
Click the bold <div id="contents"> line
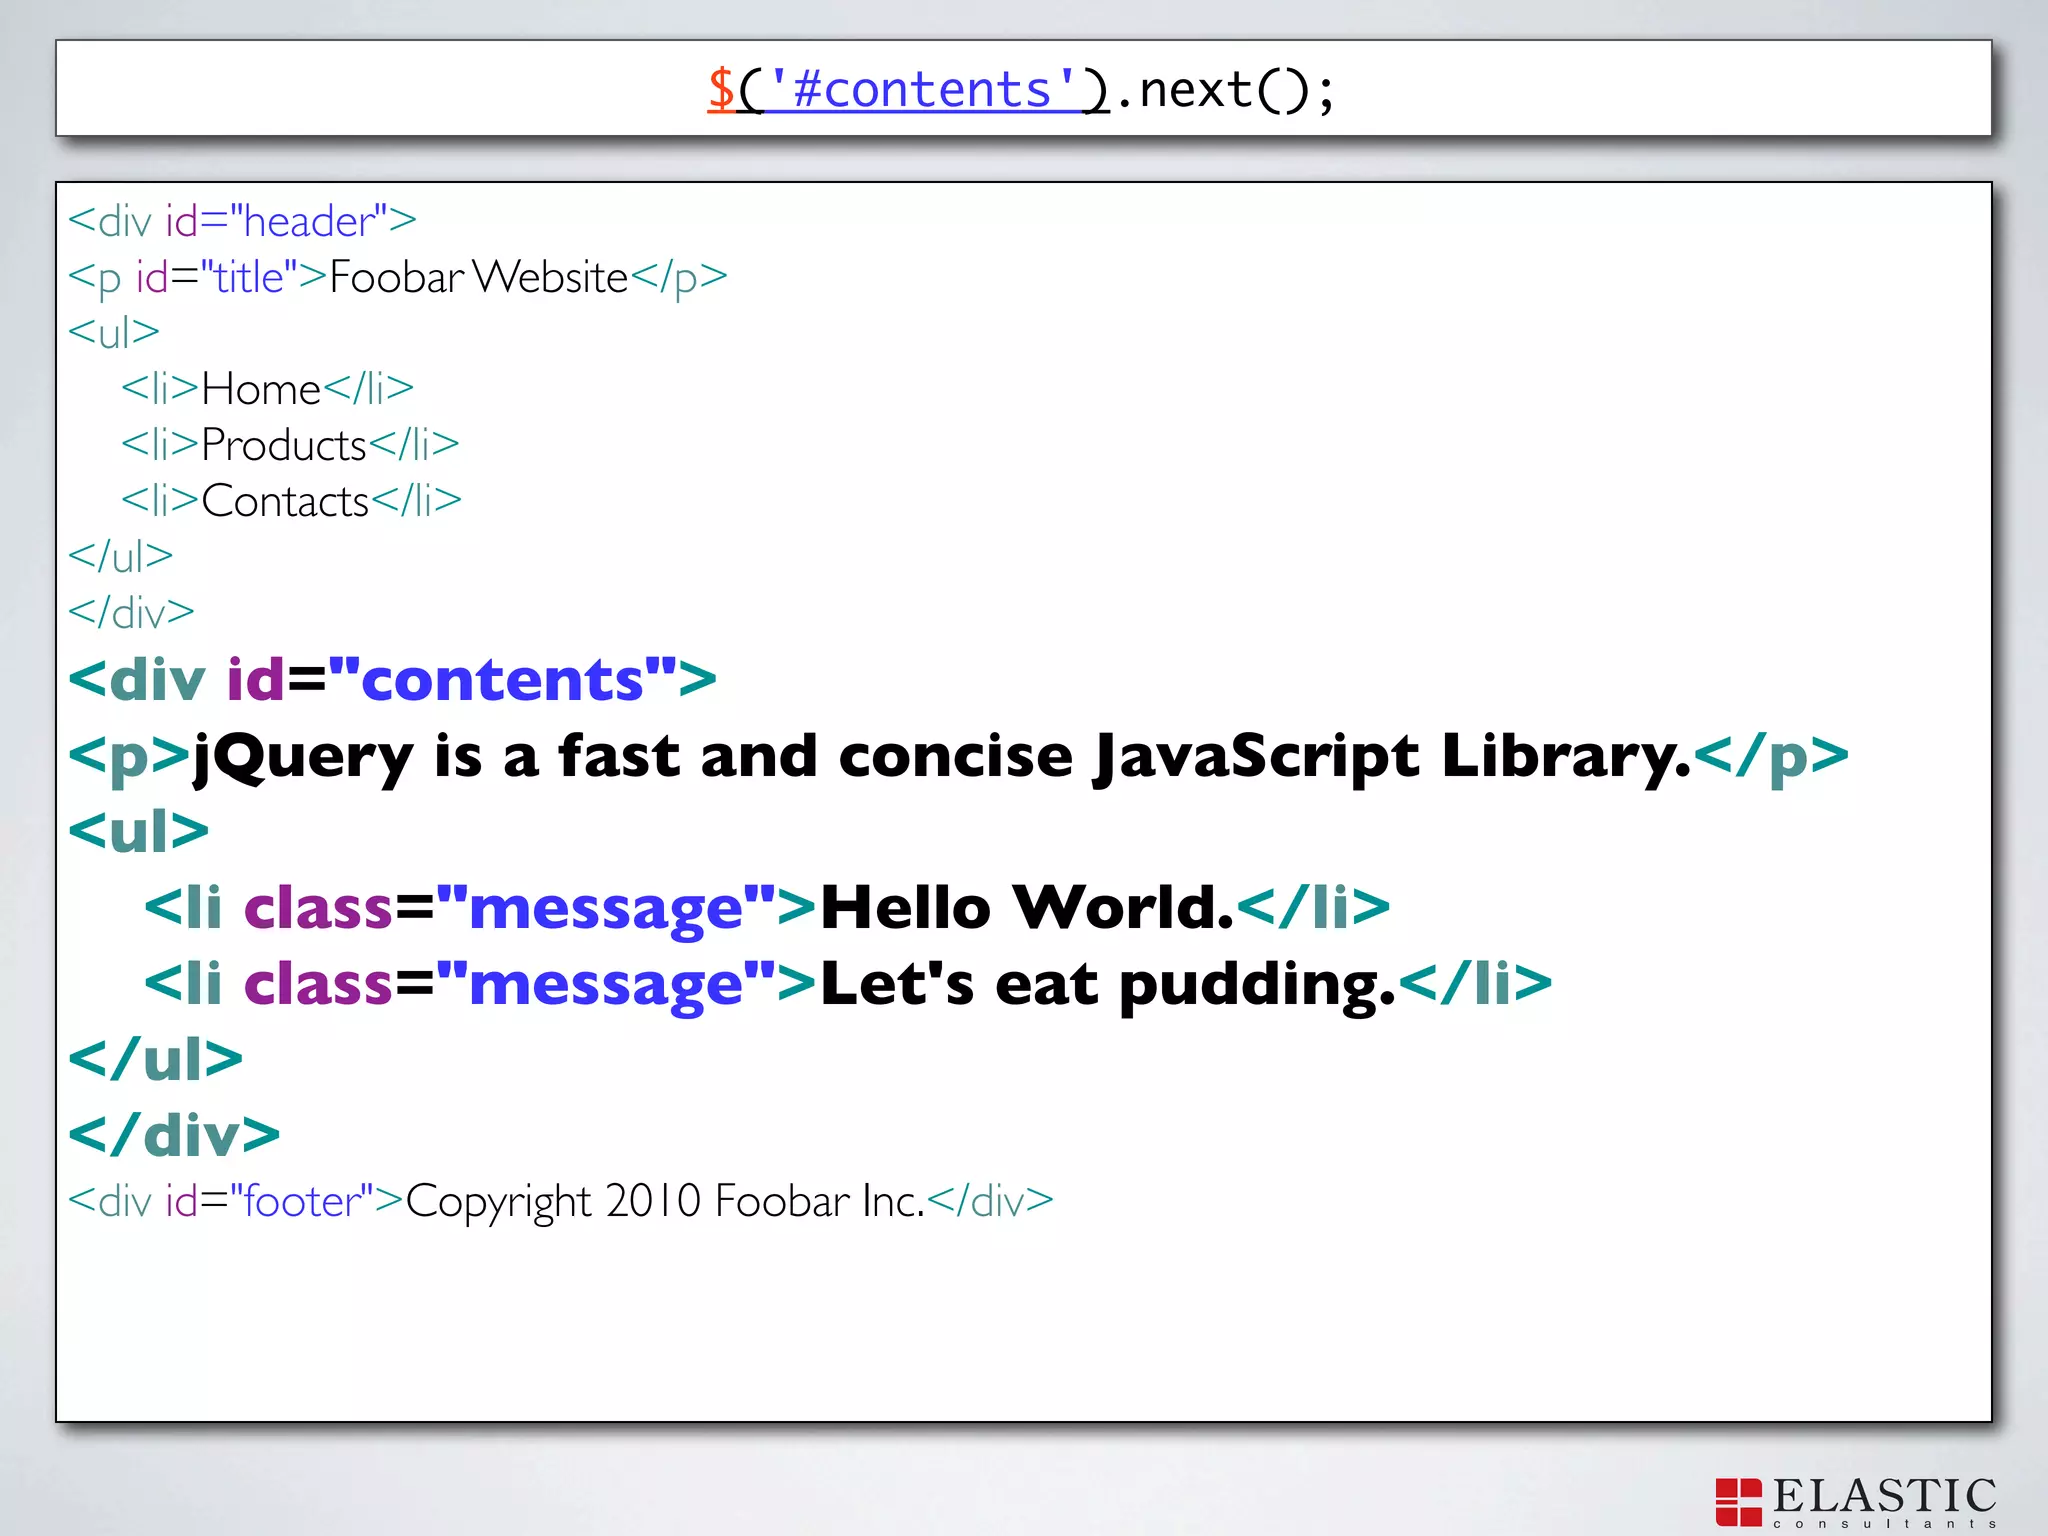[x=392, y=680]
